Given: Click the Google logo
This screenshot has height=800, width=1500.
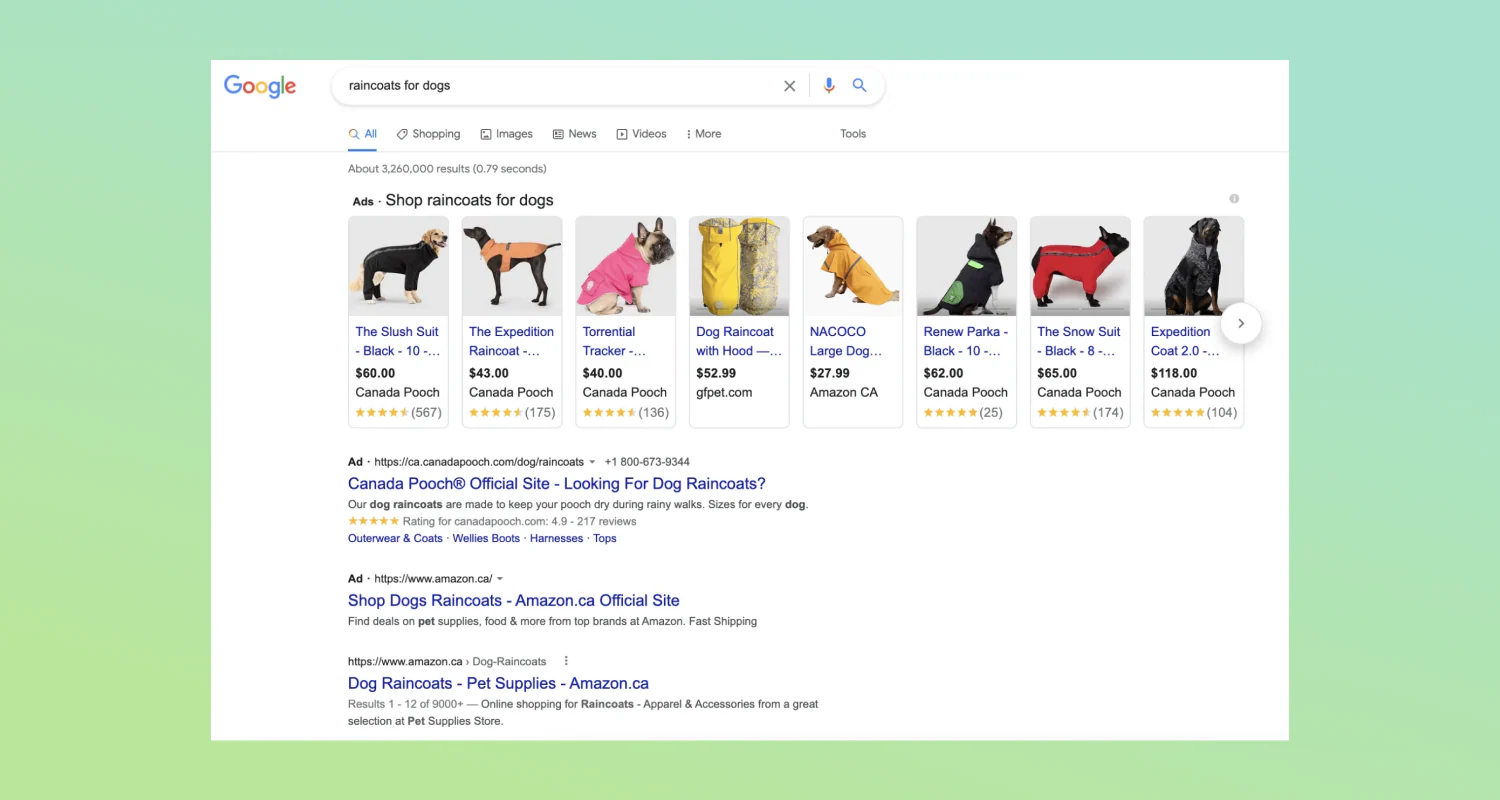Looking at the screenshot, I should pos(259,87).
